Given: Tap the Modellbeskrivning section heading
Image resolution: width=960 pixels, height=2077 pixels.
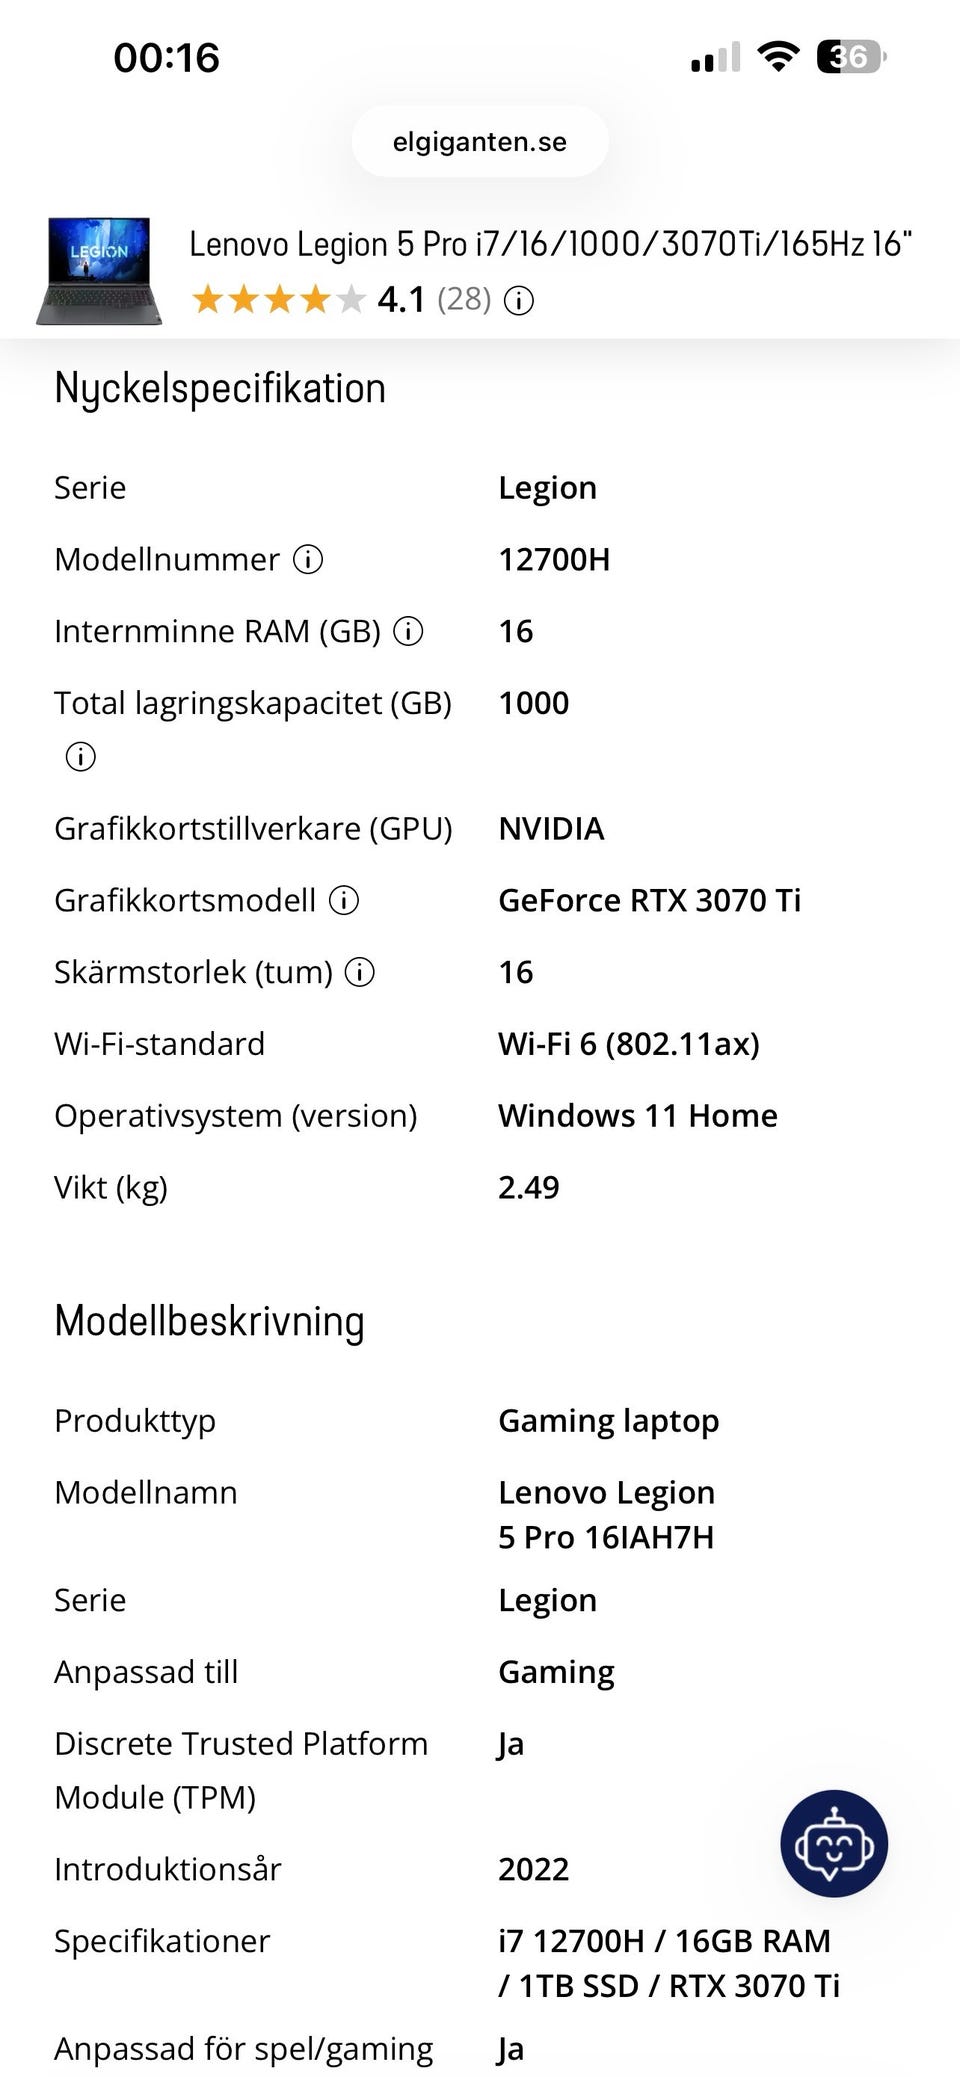Looking at the screenshot, I should pyautogui.click(x=209, y=1321).
